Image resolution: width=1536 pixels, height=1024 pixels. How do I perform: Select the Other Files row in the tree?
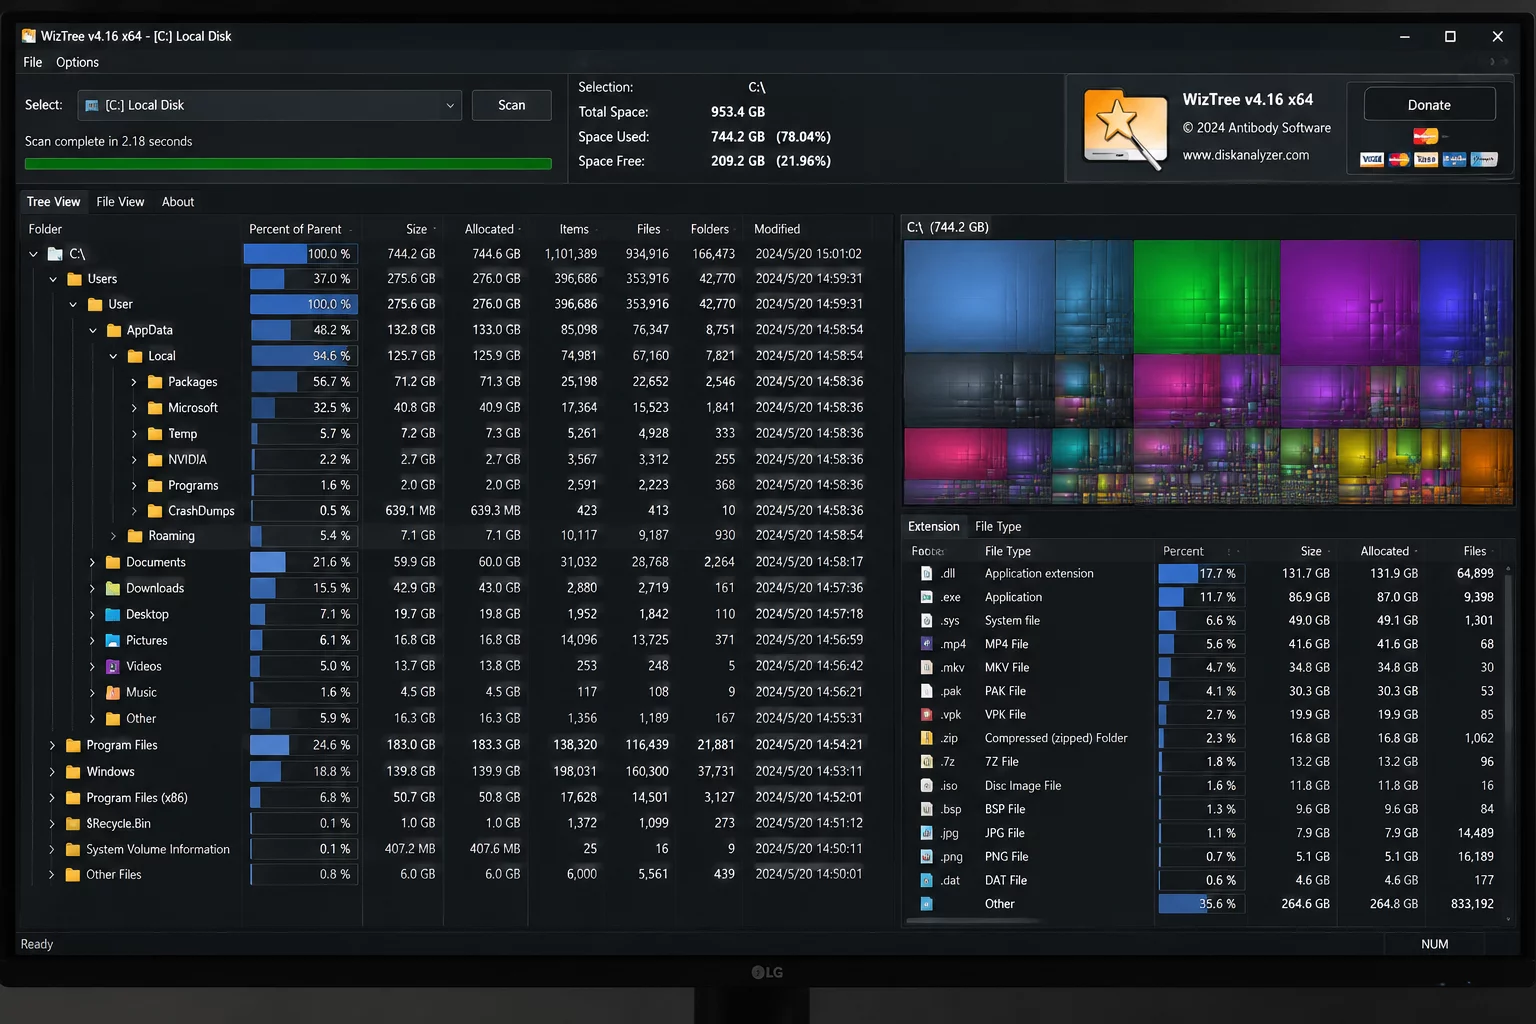(455, 875)
